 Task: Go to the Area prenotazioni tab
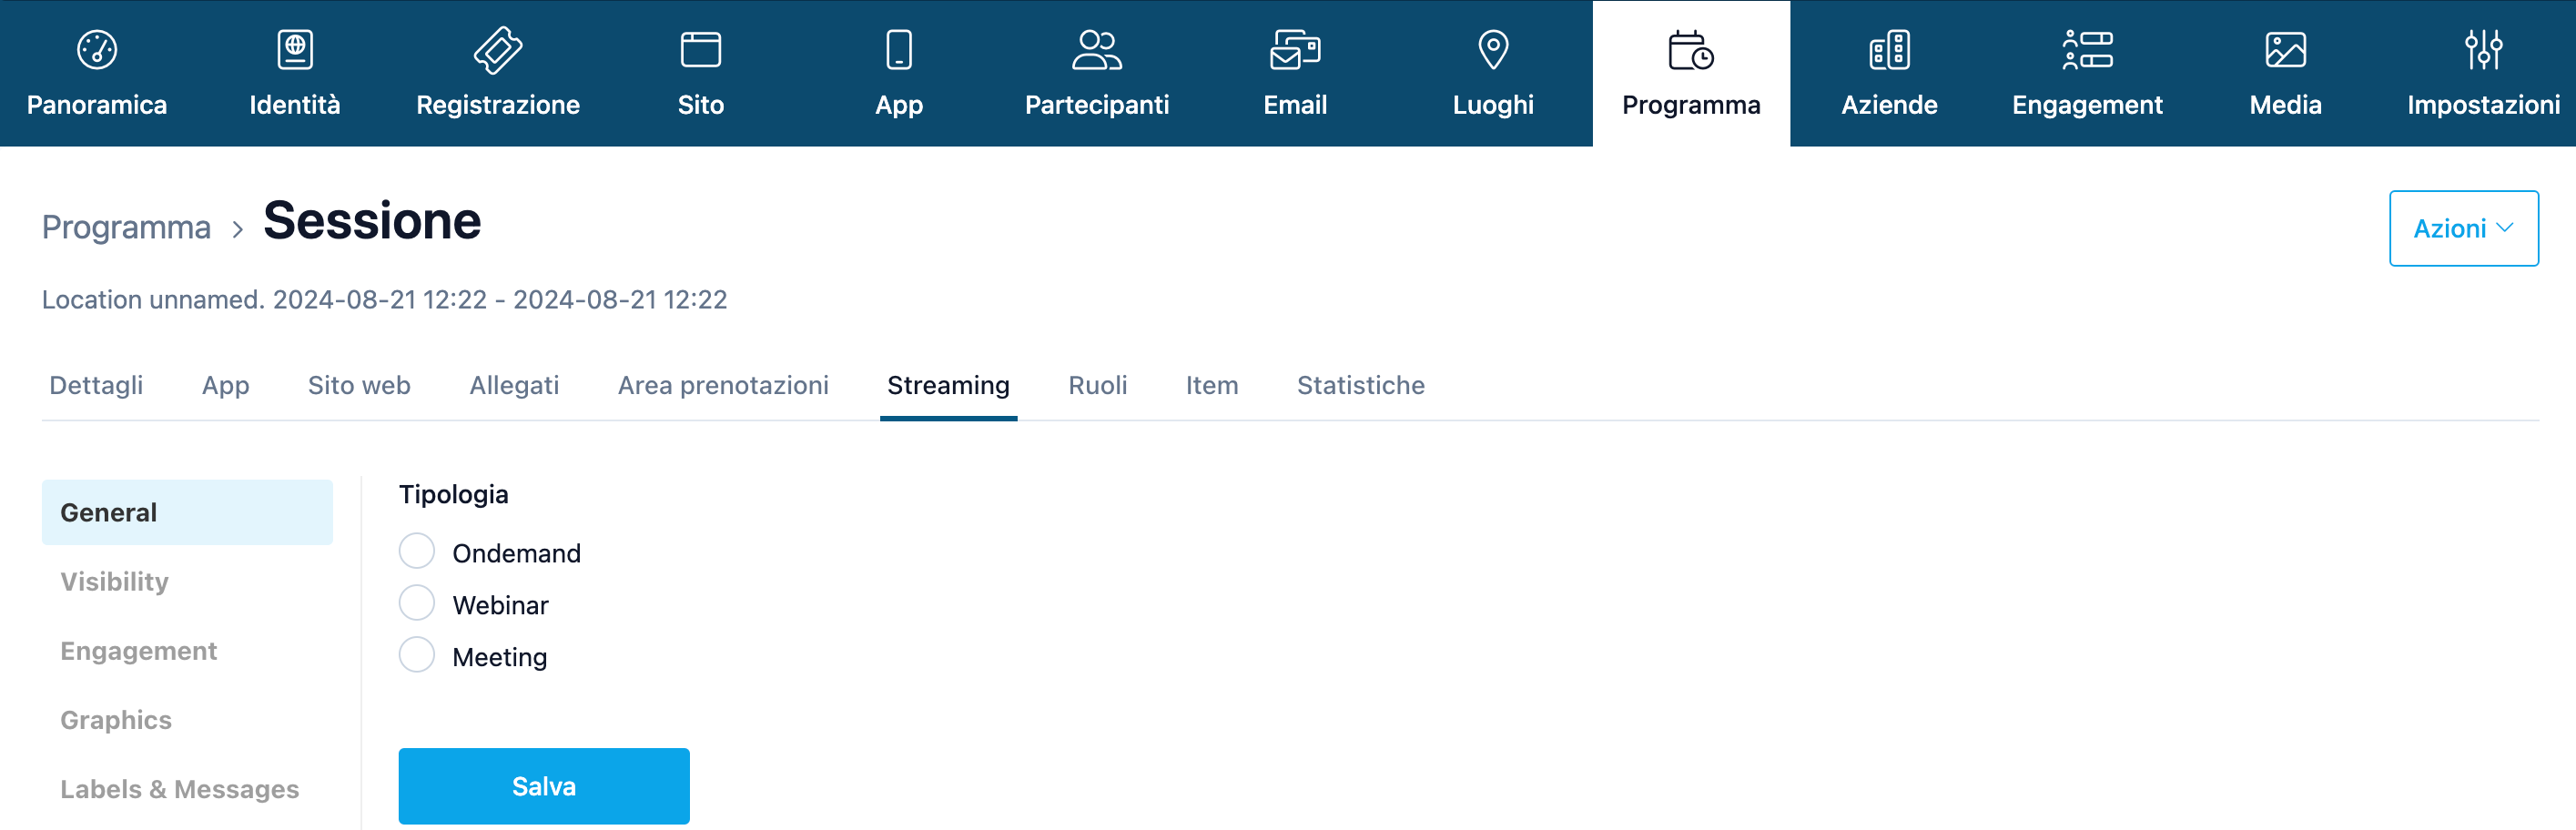[x=723, y=385]
